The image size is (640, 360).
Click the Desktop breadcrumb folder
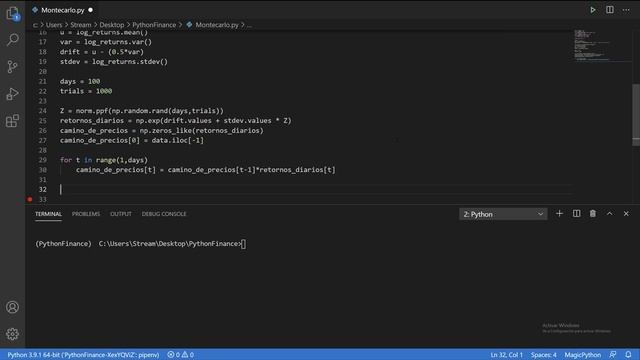click(x=112, y=25)
